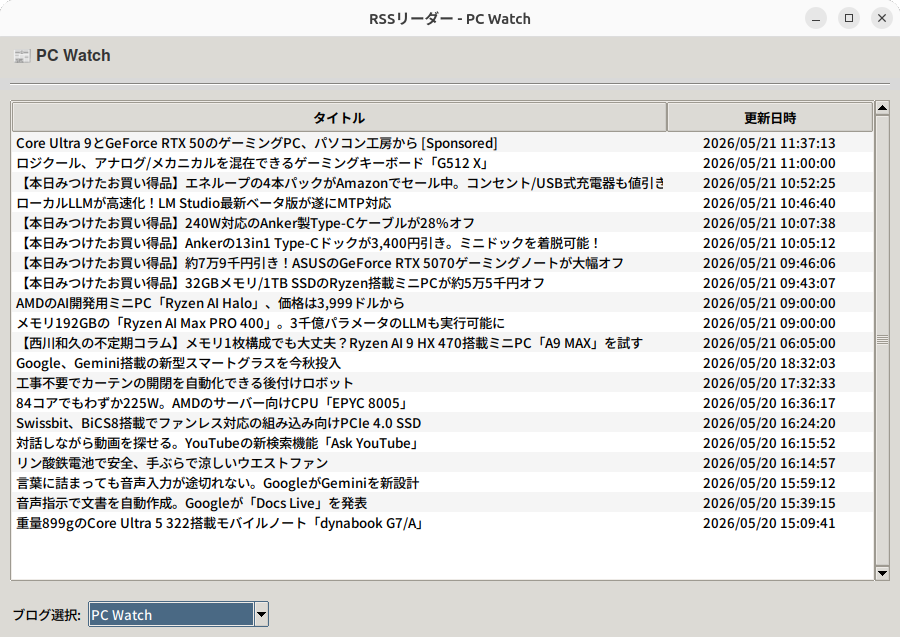
Task: Click the date 2026/05/20 18:32:03
Action: (x=769, y=363)
